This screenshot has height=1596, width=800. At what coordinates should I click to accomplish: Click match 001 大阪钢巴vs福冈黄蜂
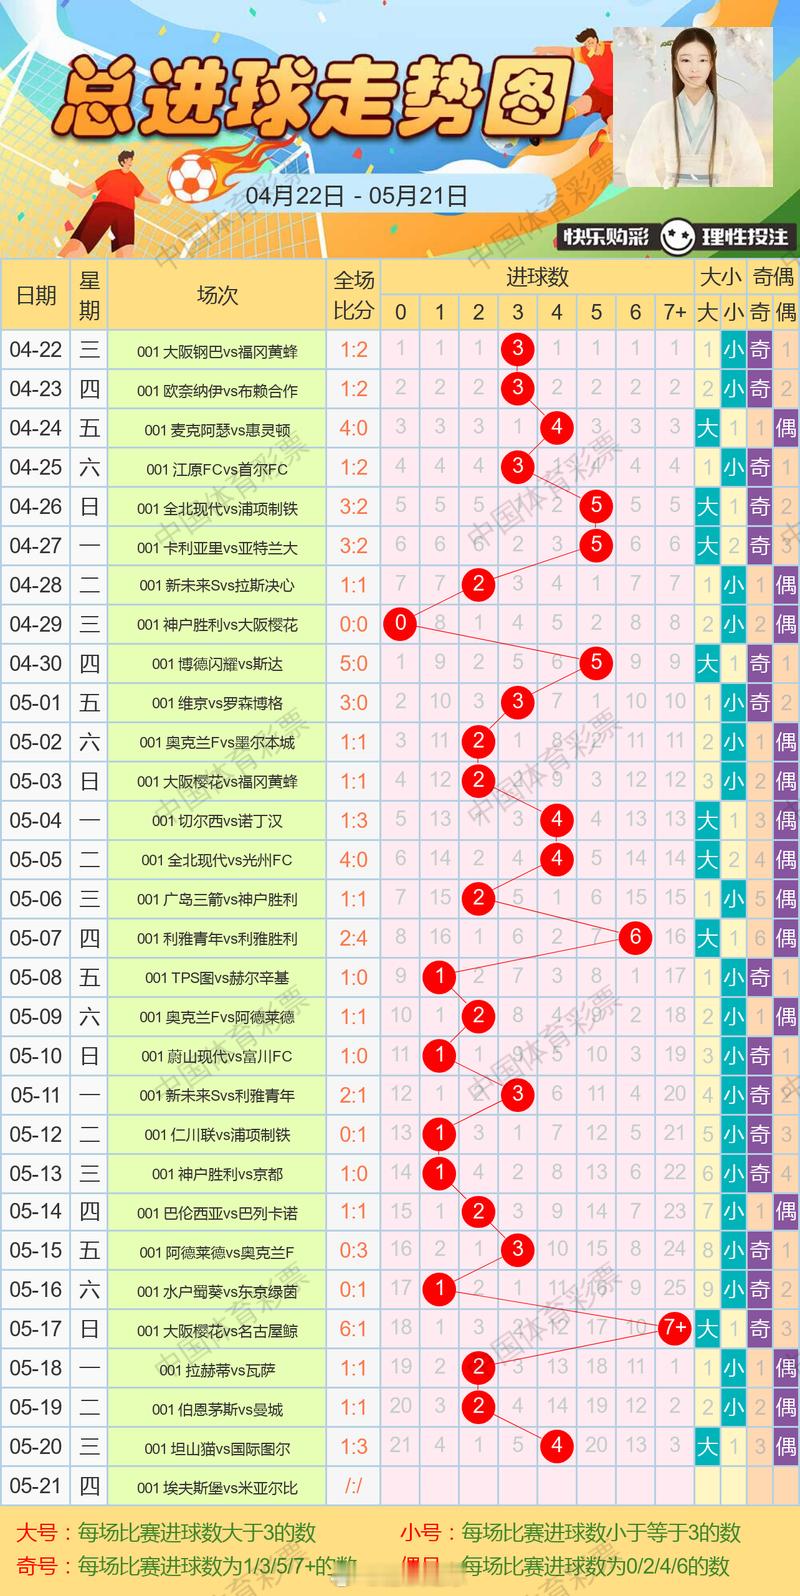pos(217,351)
